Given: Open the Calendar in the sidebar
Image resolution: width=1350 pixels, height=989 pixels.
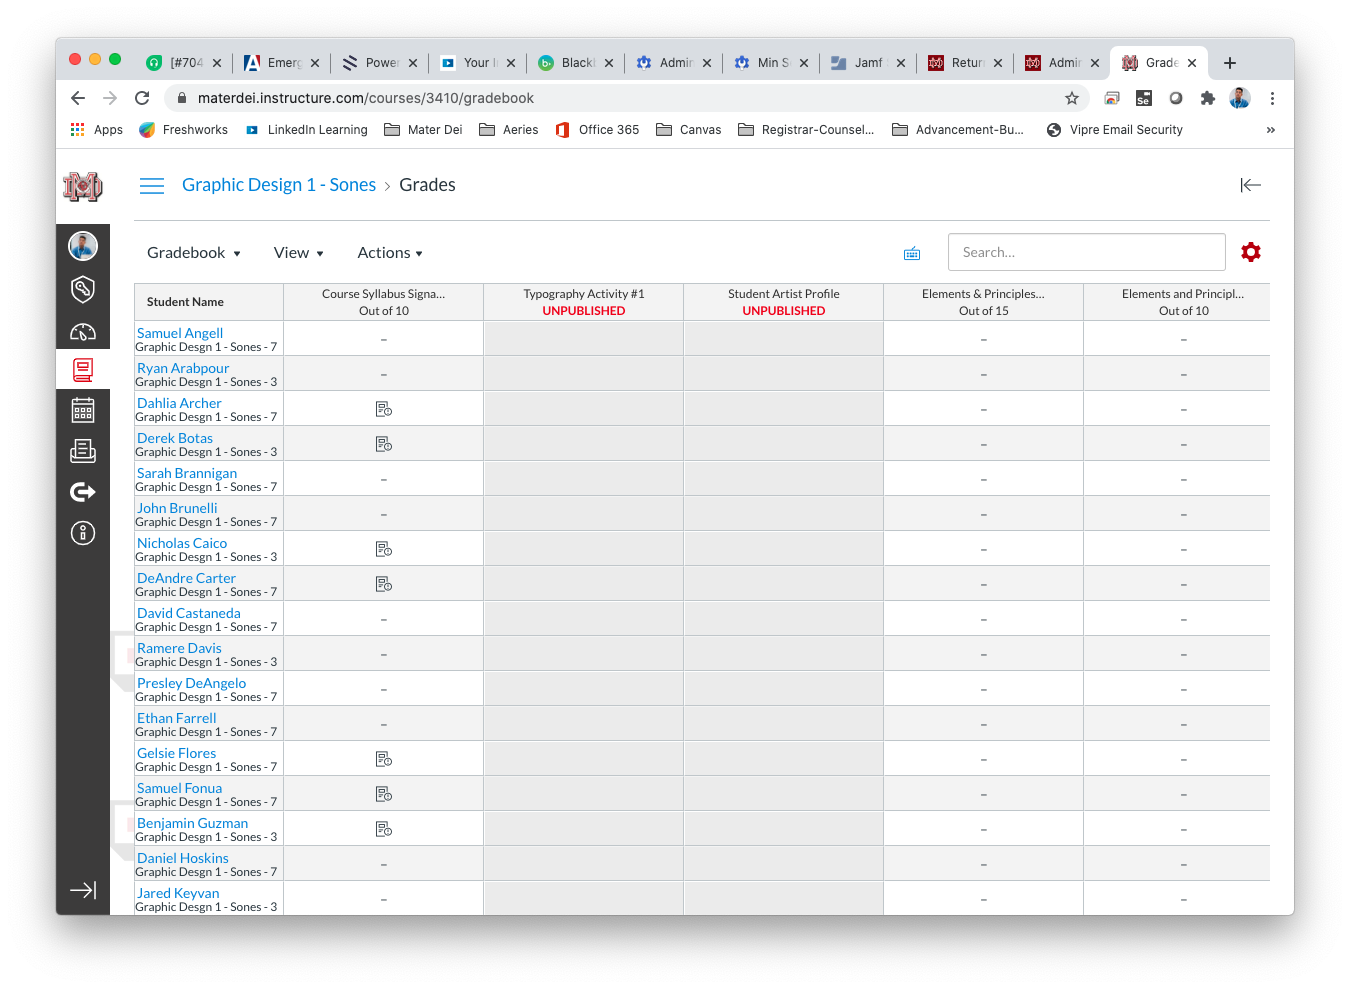Looking at the screenshot, I should [x=83, y=410].
